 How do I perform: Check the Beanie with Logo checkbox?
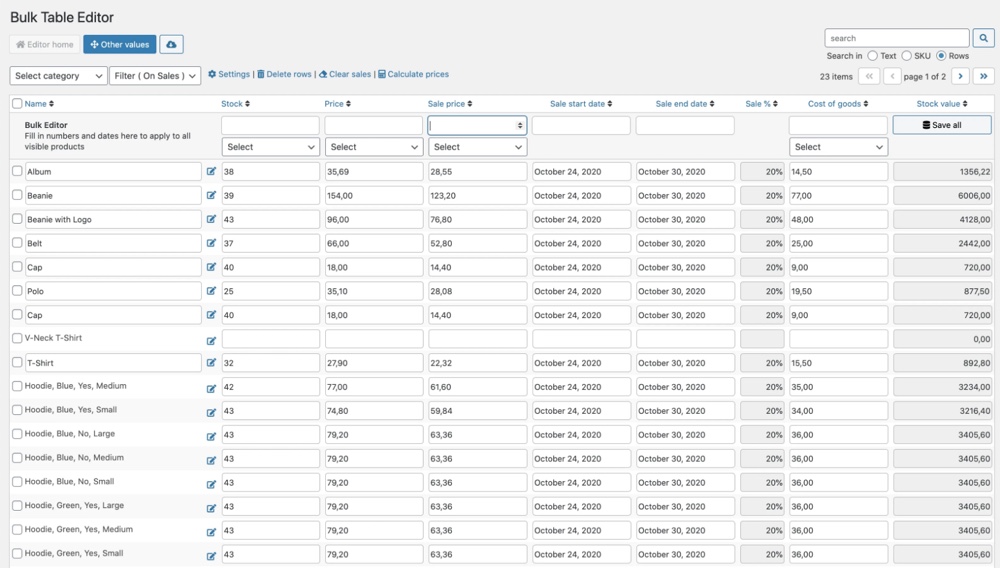(17, 219)
